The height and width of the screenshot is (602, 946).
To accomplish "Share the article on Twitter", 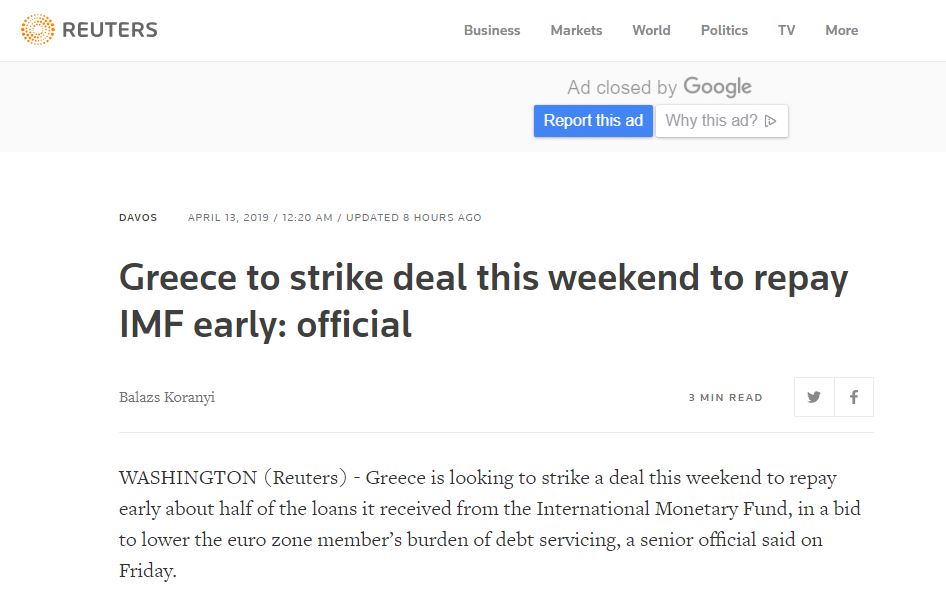I will 814,397.
